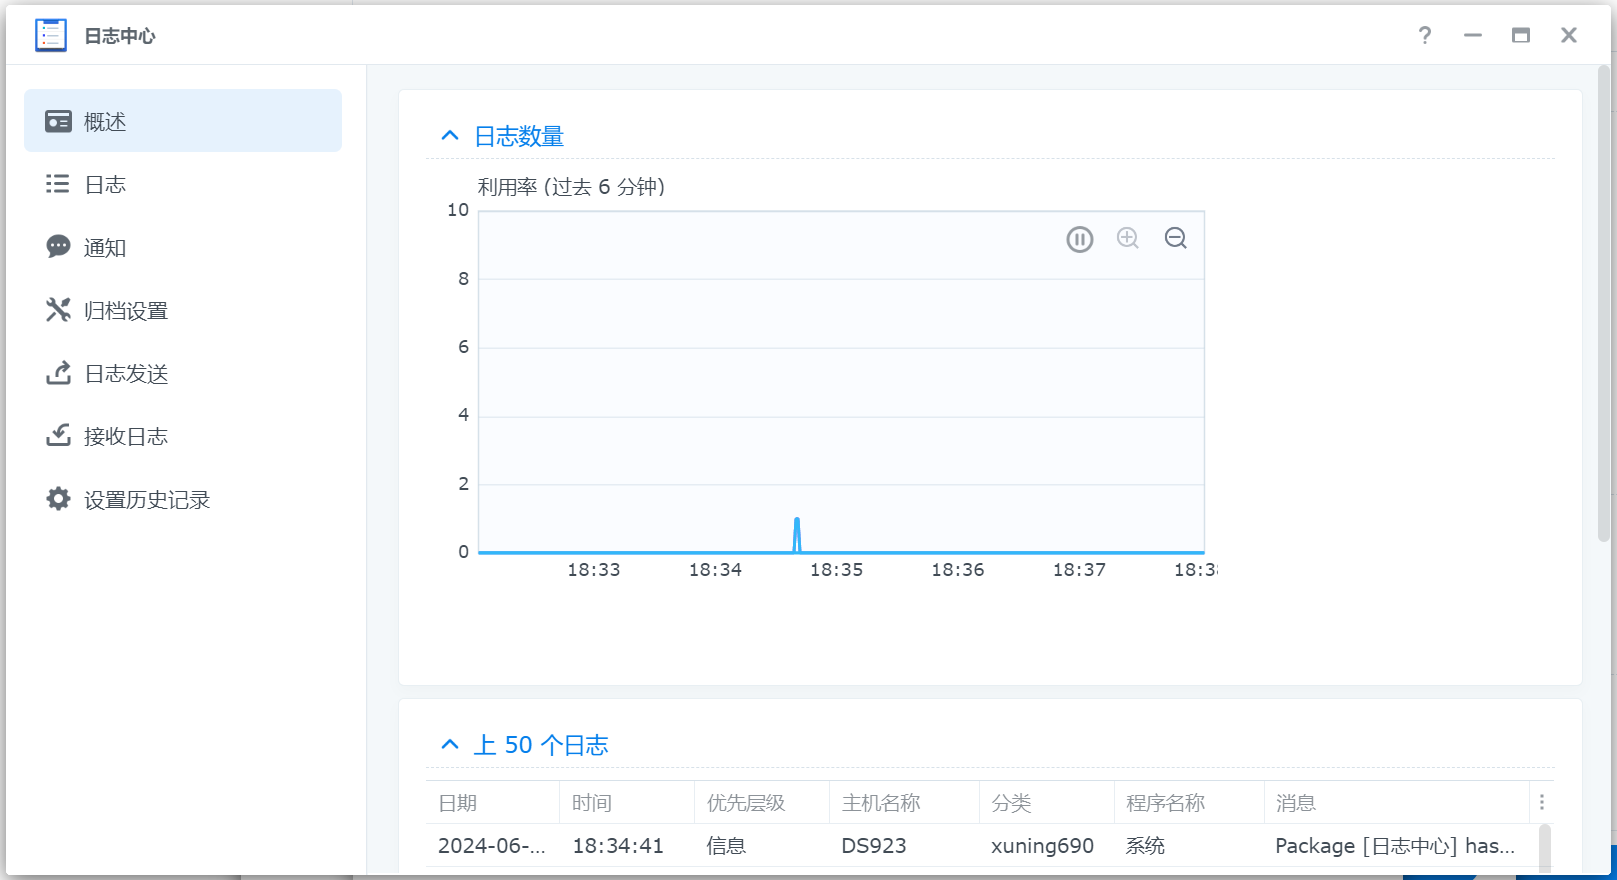This screenshot has width=1617, height=880.
Task: Click the 18:33 axis label
Action: click(594, 570)
